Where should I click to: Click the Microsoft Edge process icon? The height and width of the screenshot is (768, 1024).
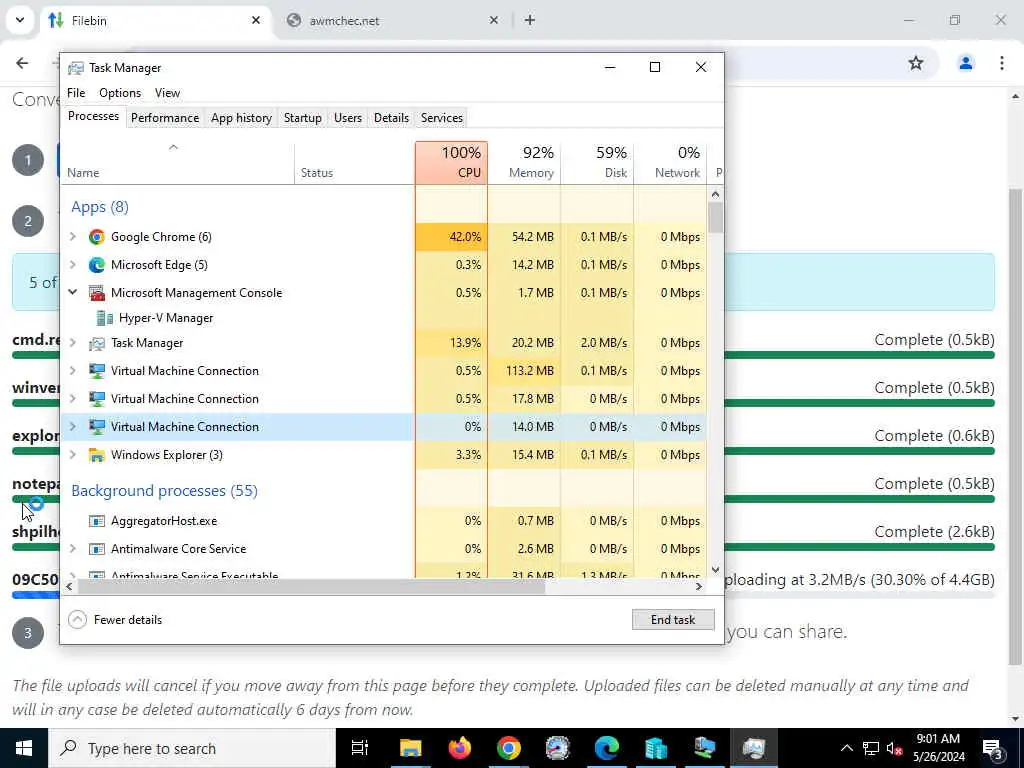coord(97,265)
